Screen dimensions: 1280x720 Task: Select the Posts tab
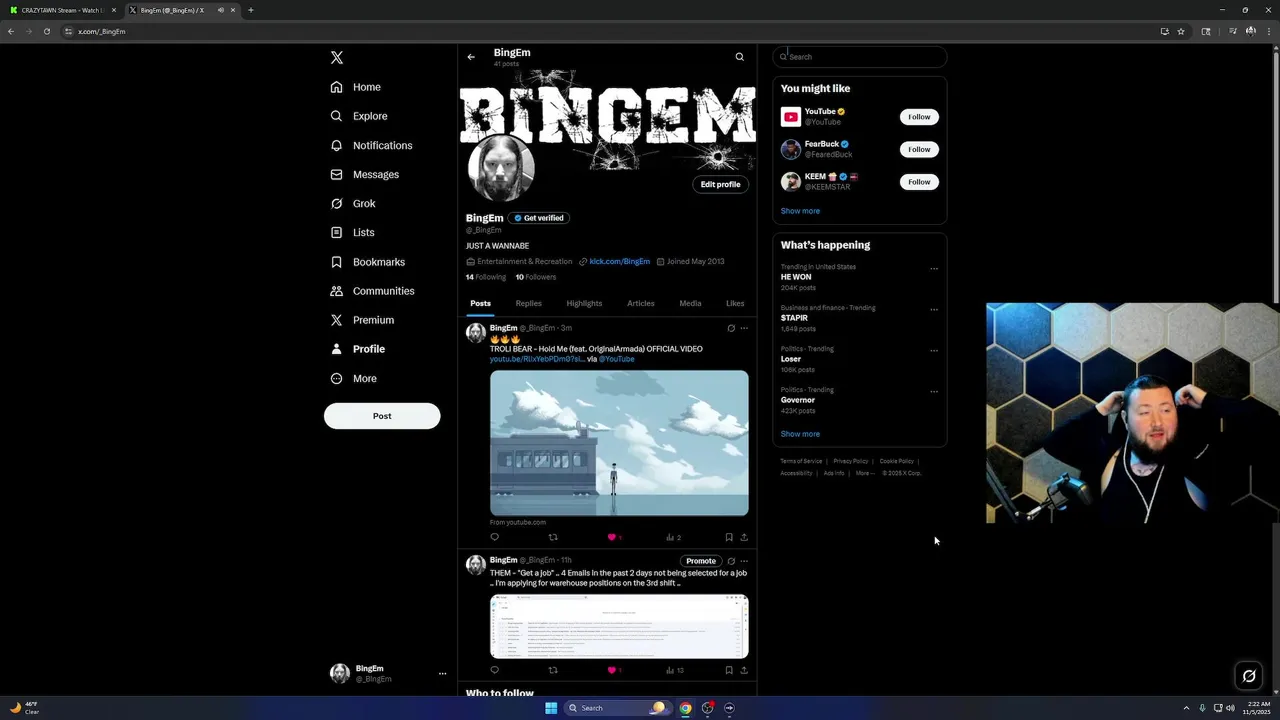pyautogui.click(x=480, y=303)
